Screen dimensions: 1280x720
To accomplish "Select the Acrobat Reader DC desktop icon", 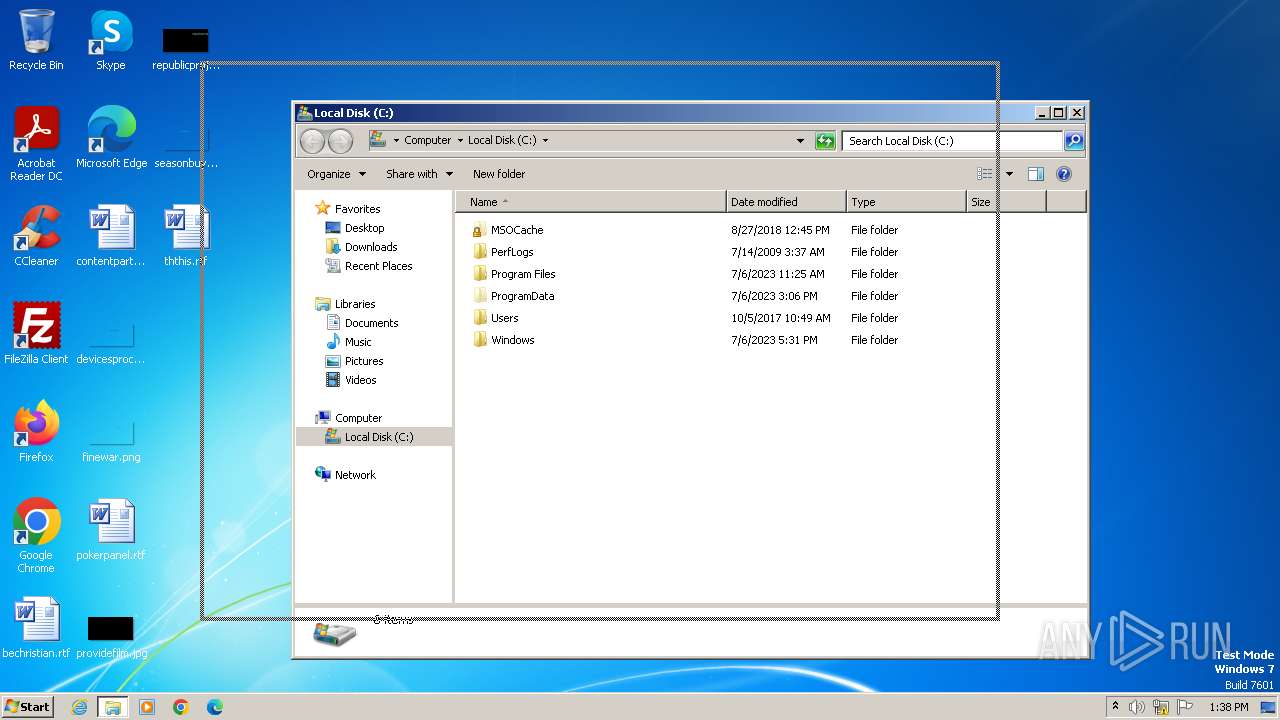I will click(36, 144).
